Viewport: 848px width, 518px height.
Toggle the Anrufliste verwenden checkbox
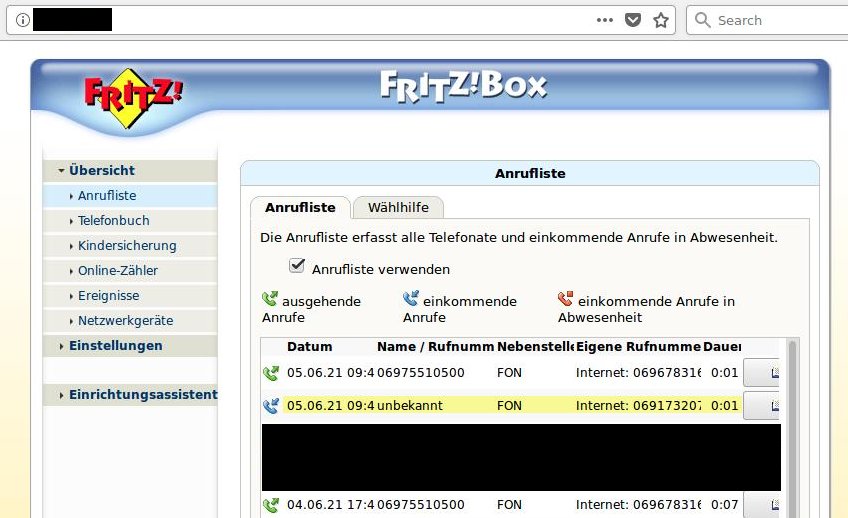pos(297,265)
